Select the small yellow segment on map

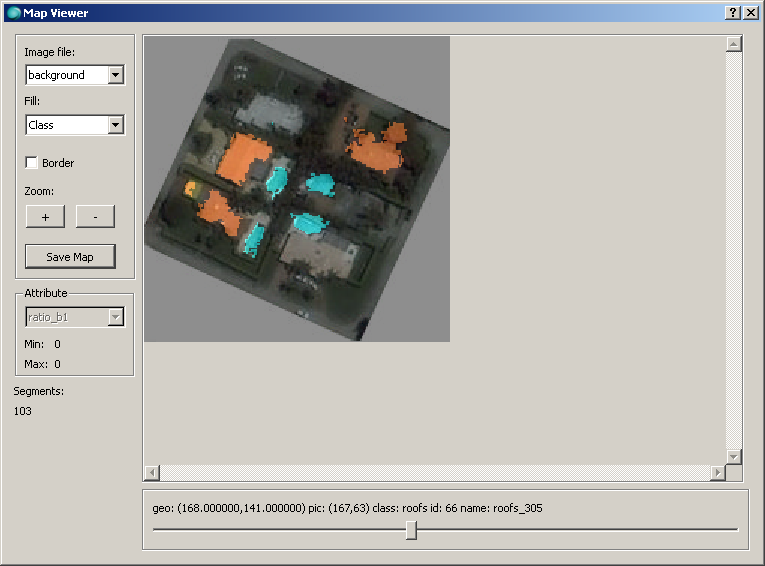(190, 188)
